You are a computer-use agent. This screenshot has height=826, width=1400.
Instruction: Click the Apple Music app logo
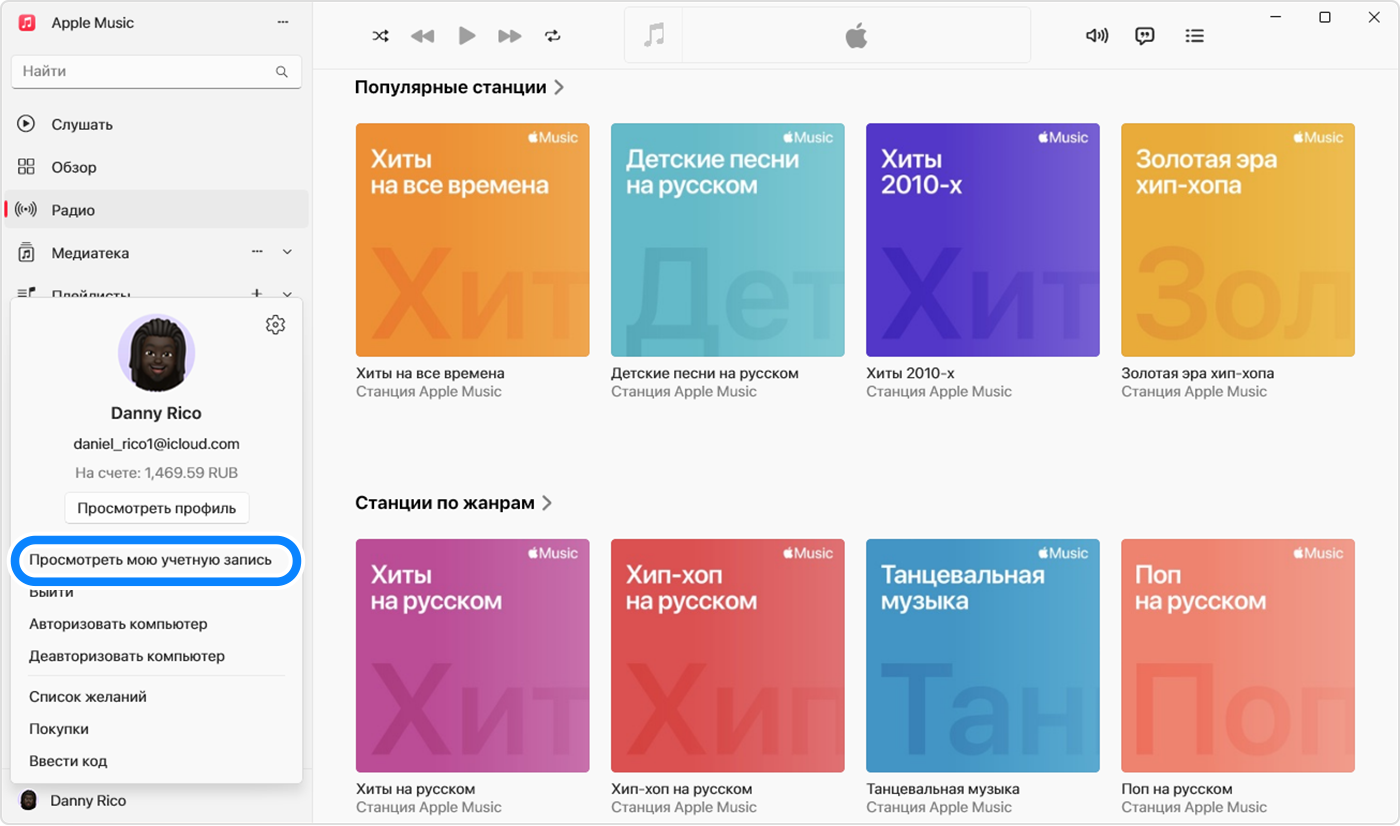[x=28, y=22]
